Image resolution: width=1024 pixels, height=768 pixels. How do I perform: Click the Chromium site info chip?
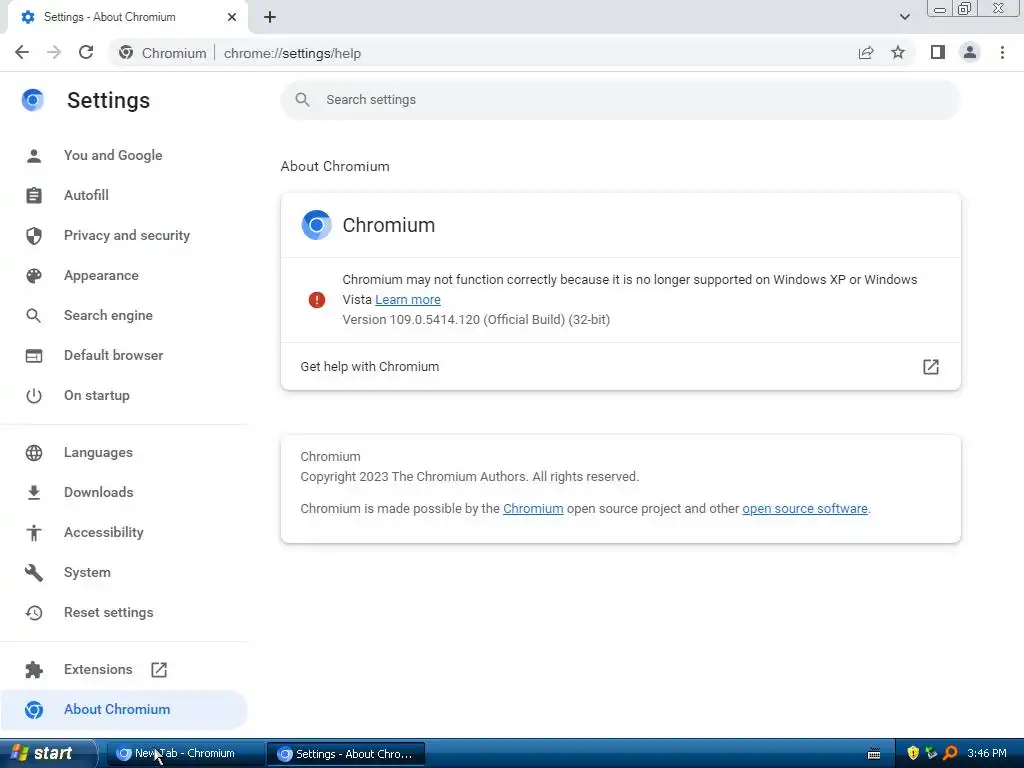pyautogui.click(x=163, y=54)
